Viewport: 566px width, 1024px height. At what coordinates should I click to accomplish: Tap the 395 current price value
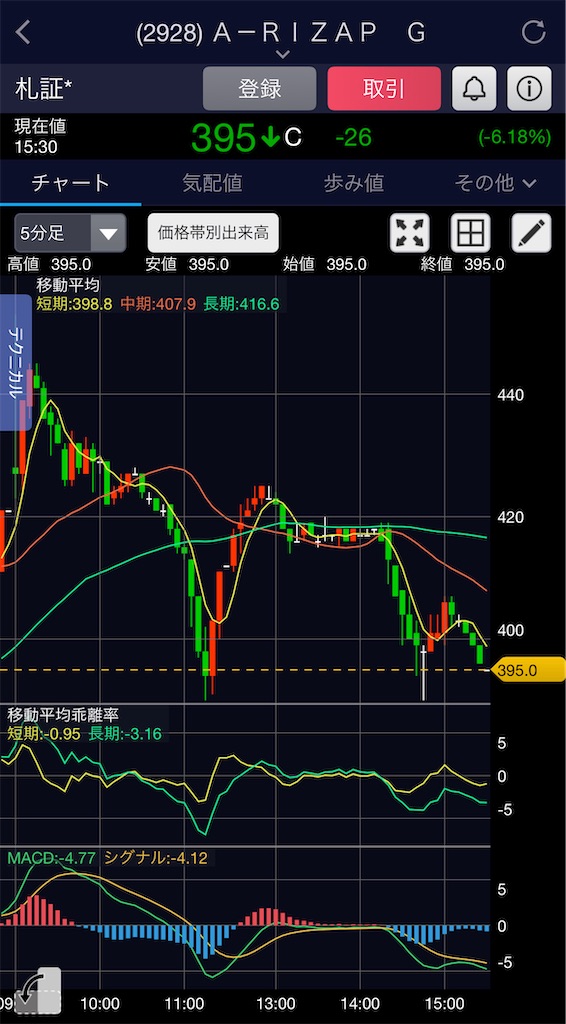pyautogui.click(x=223, y=138)
